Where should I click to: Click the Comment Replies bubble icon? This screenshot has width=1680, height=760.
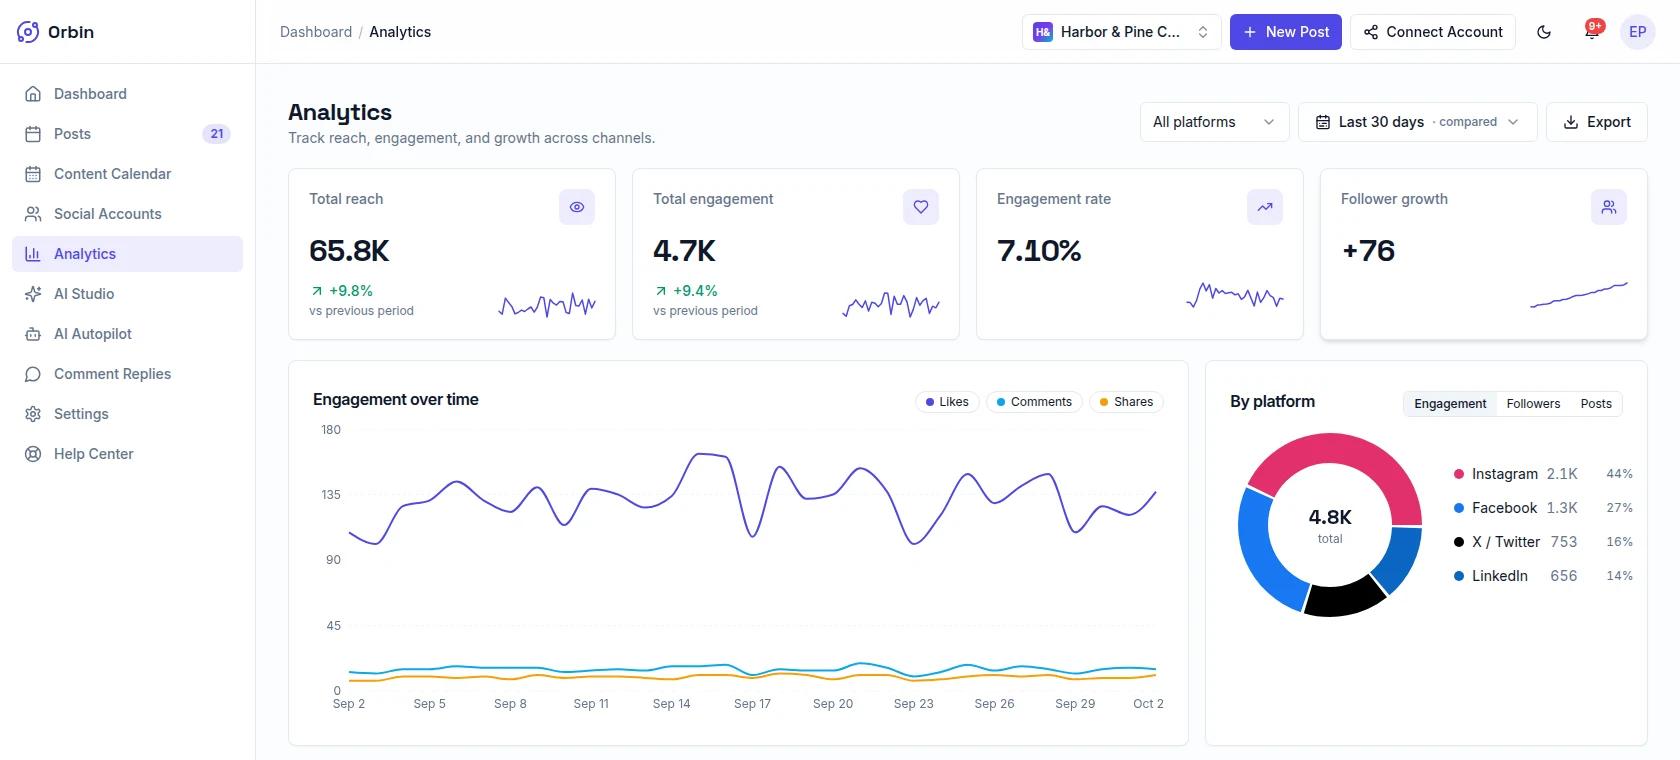[x=33, y=374]
